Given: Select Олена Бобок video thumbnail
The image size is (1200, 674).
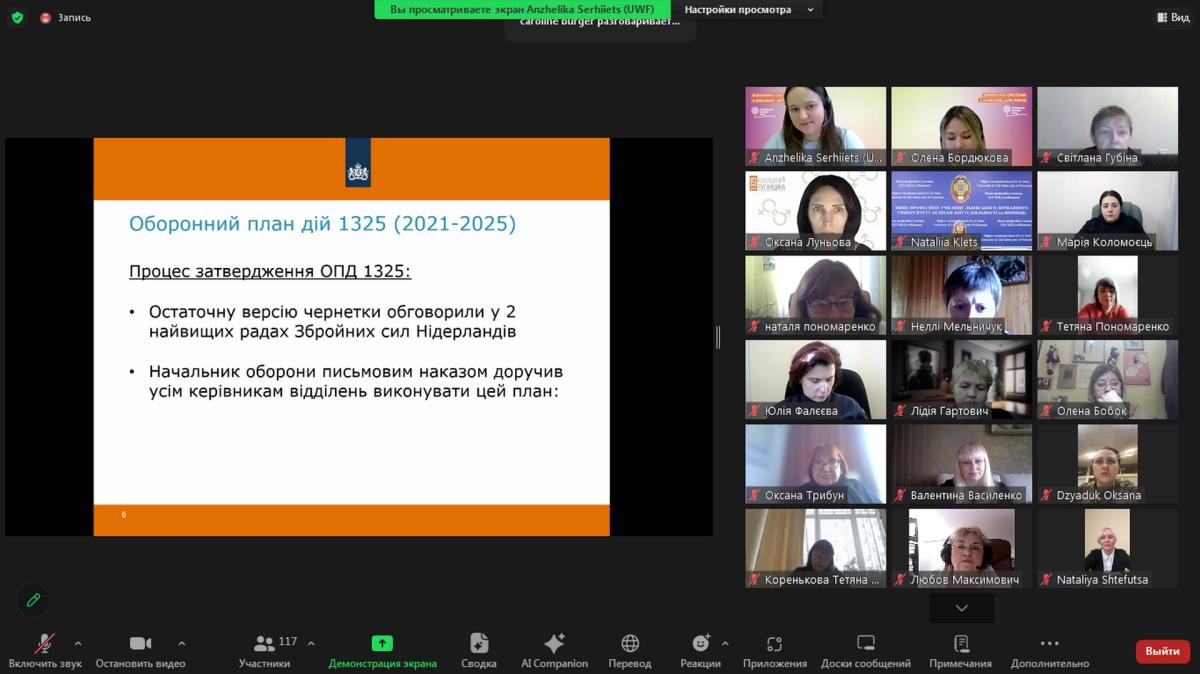Looking at the screenshot, I should (1107, 379).
